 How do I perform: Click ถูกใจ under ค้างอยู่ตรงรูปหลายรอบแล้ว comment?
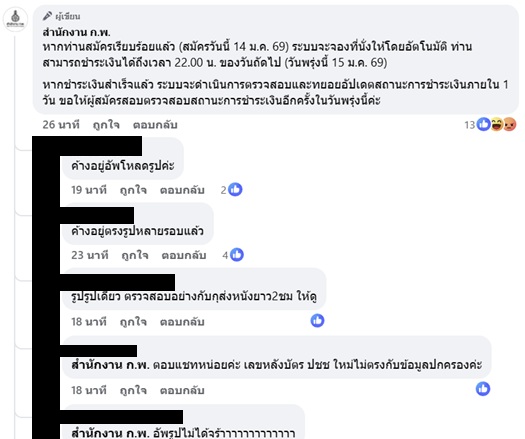coord(135,255)
